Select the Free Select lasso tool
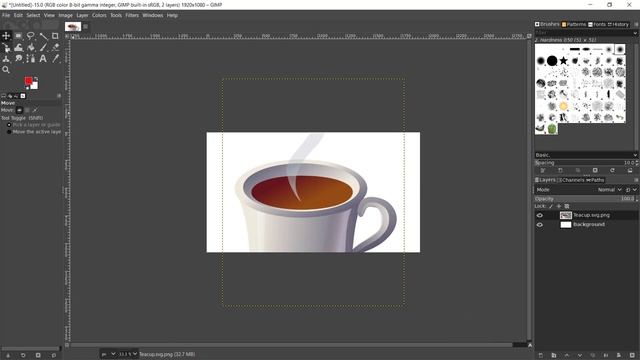Screen dimensions: 640x360 click(31, 36)
